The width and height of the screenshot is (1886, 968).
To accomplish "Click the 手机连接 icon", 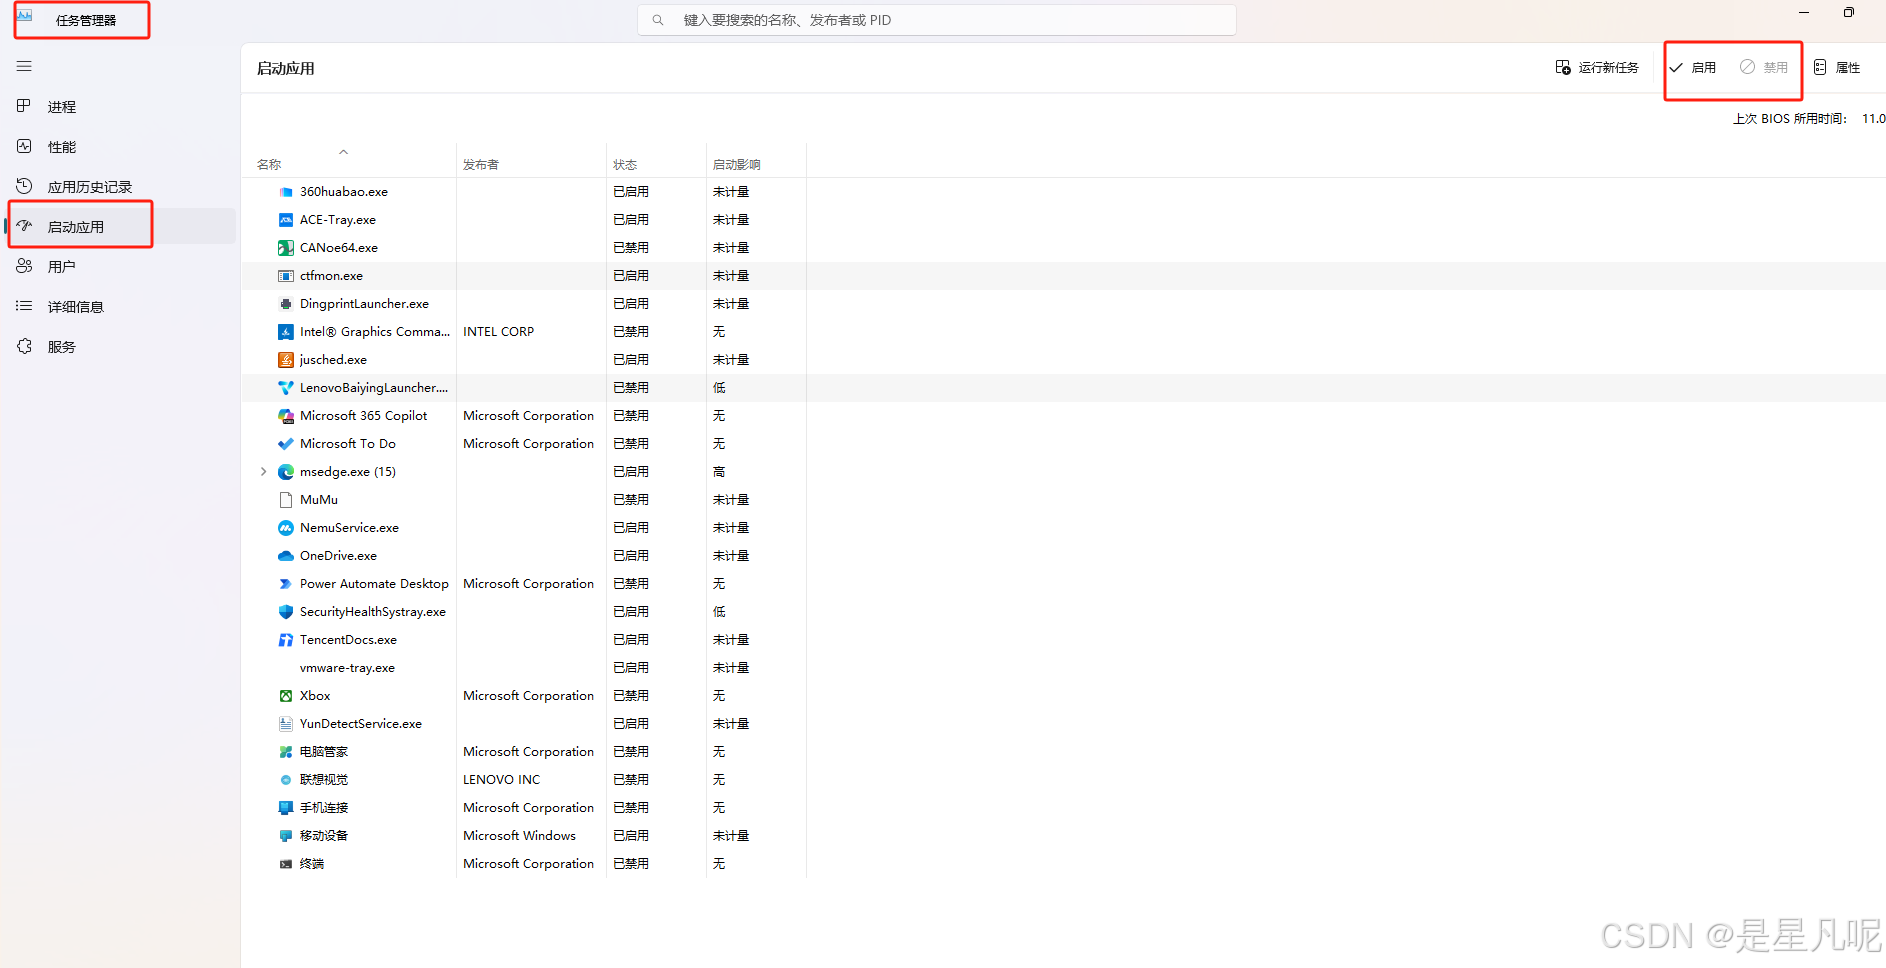I will 286,808.
